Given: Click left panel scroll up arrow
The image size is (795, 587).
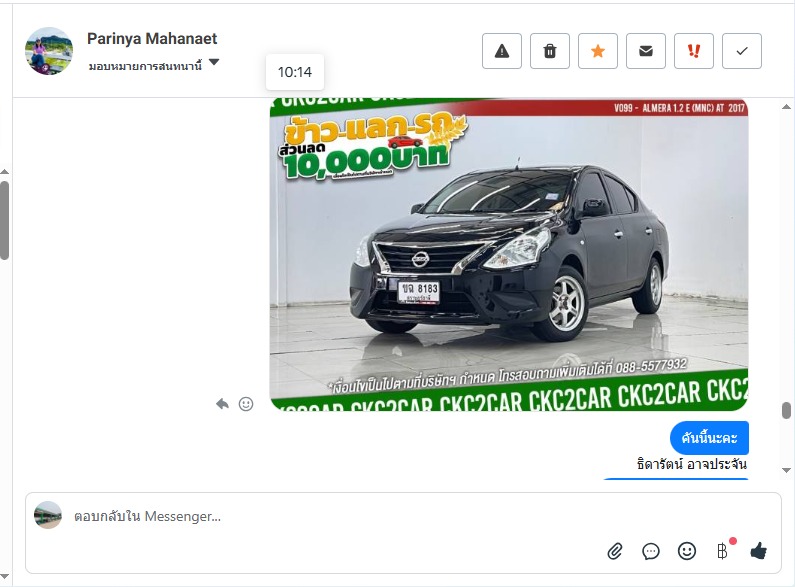Looking at the screenshot, I should (x=5, y=172).
